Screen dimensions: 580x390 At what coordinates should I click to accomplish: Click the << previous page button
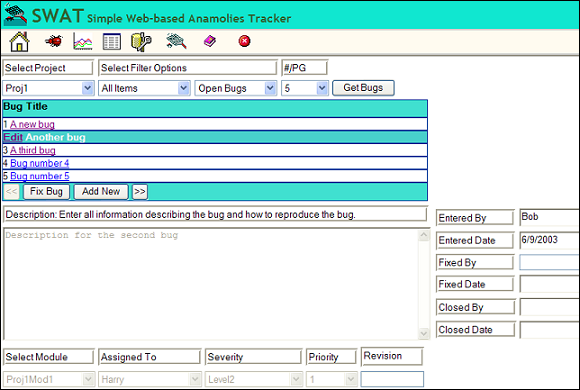pyautogui.click(x=11, y=192)
